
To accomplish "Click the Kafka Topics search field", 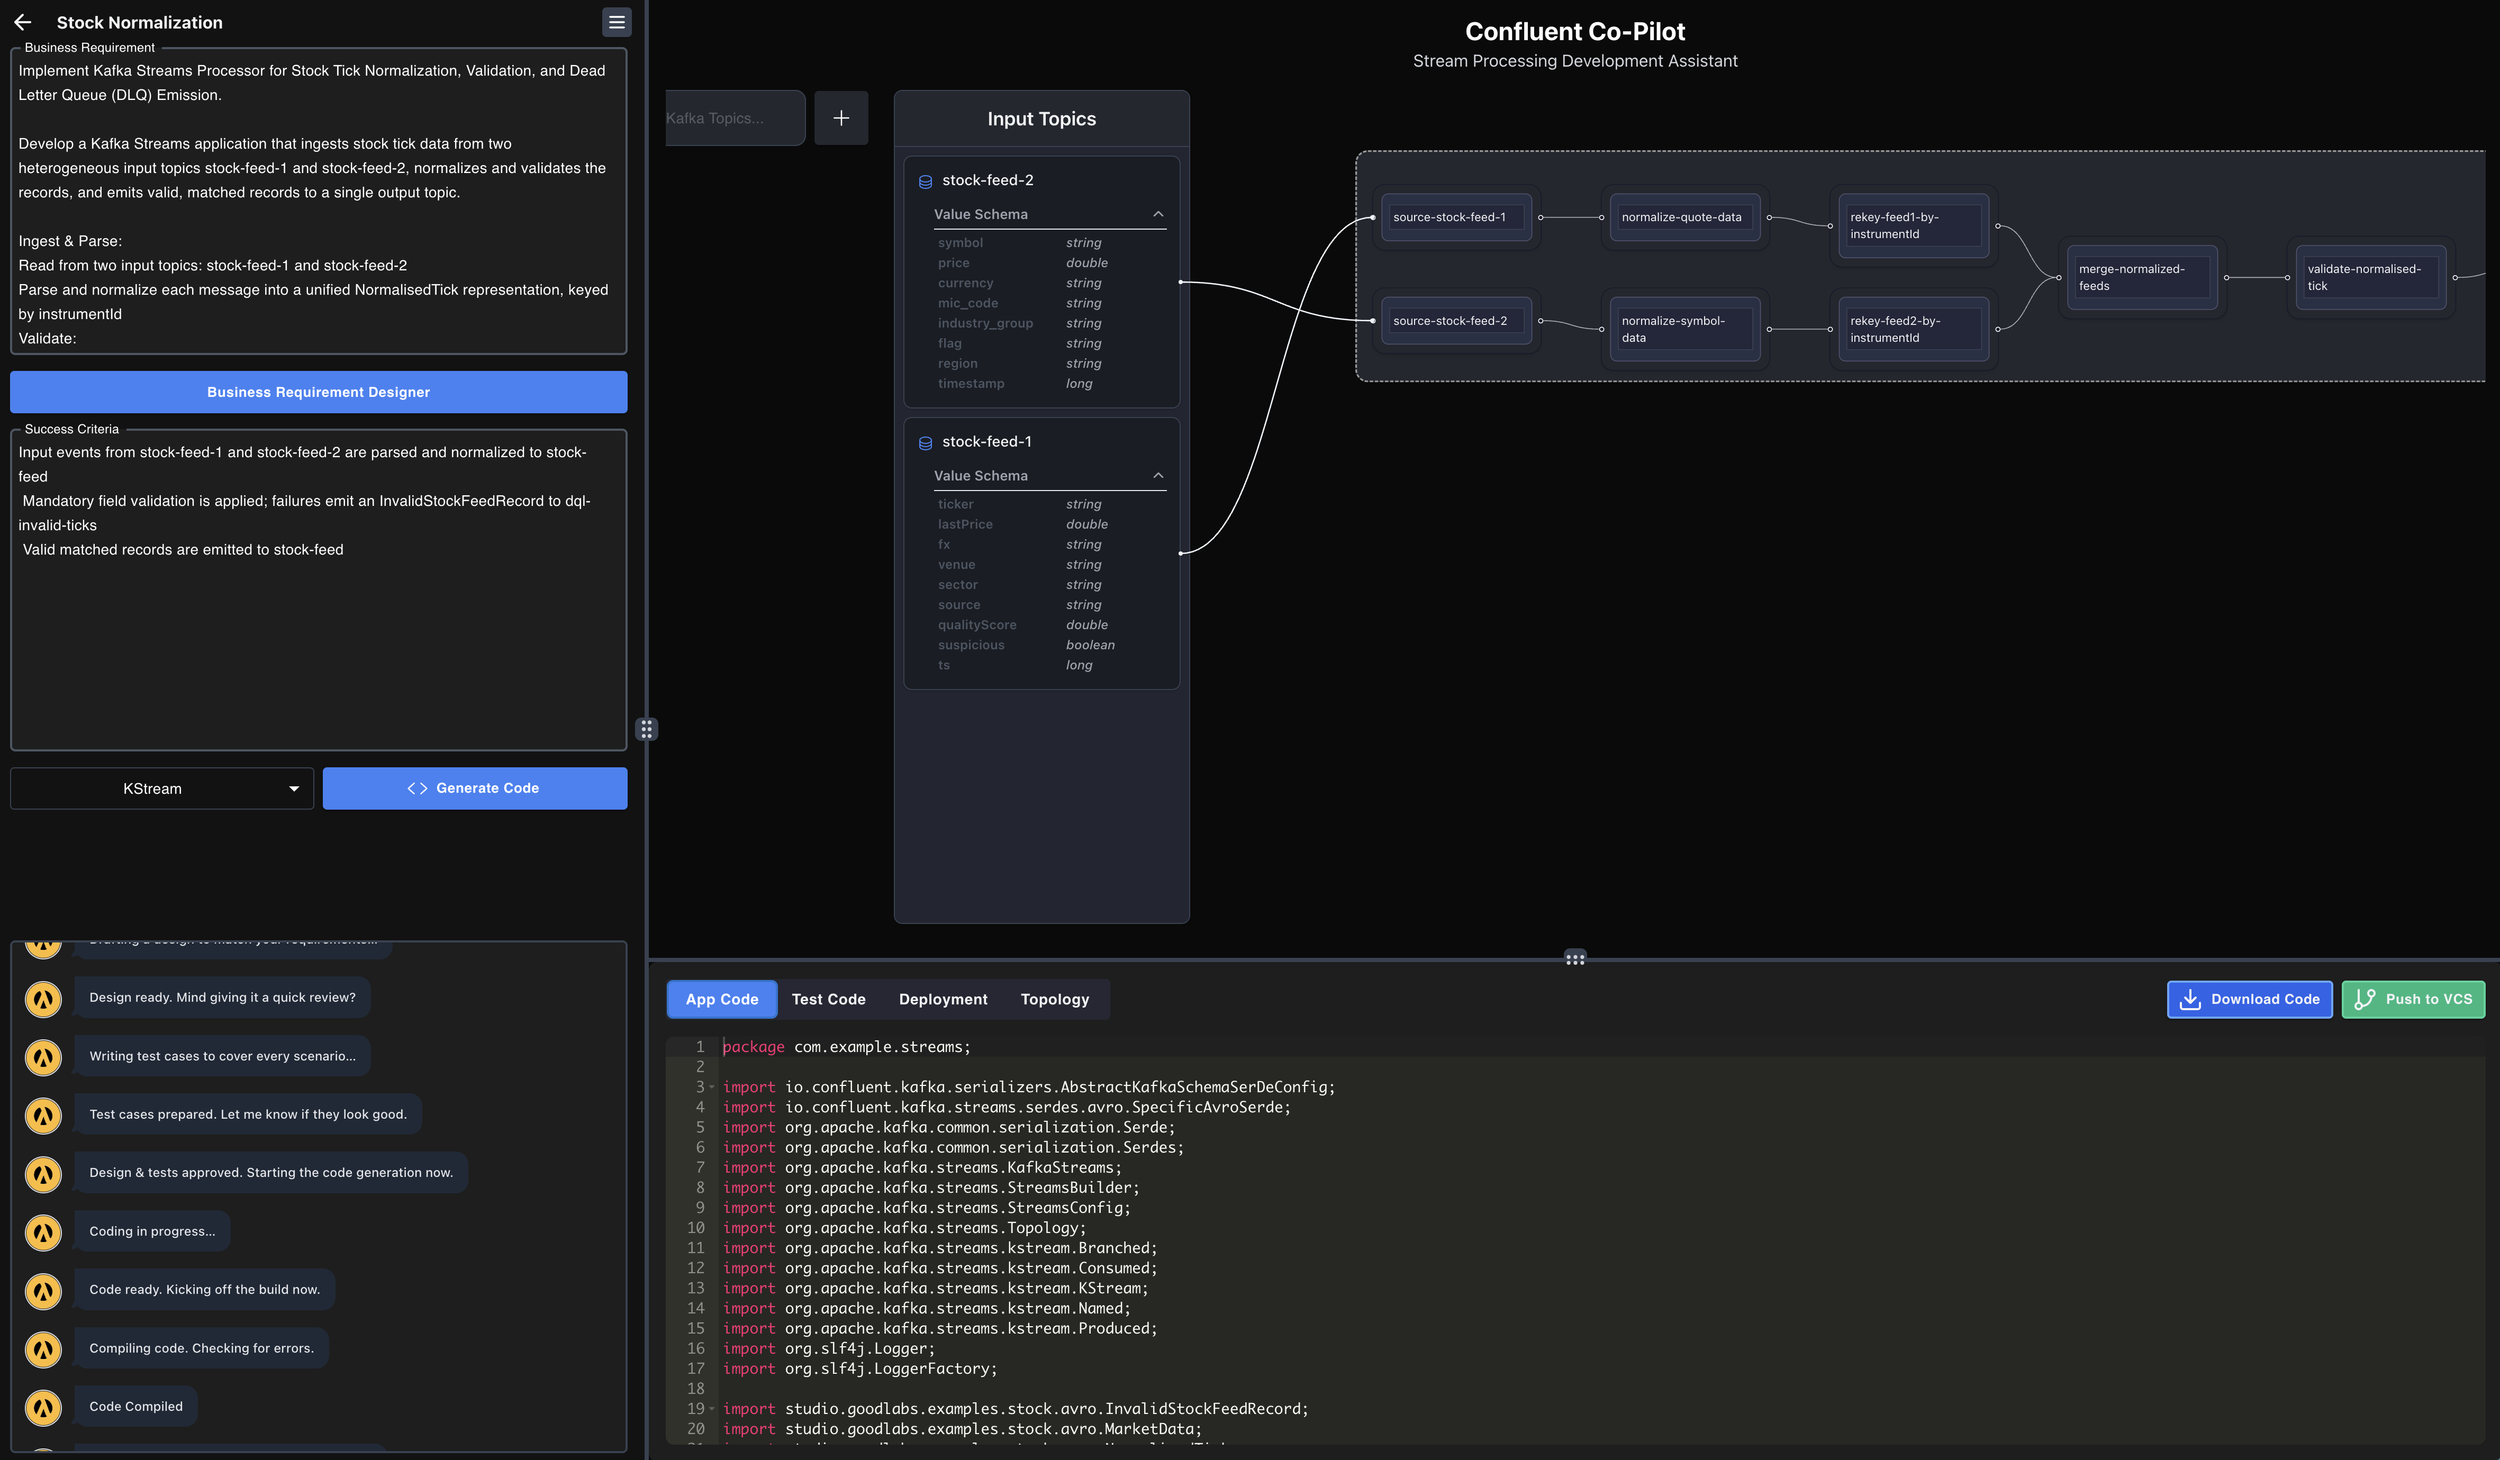I will click(x=734, y=117).
